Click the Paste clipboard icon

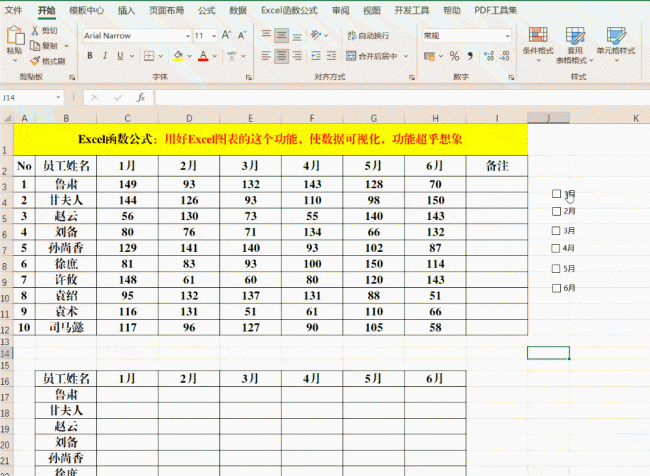15,35
